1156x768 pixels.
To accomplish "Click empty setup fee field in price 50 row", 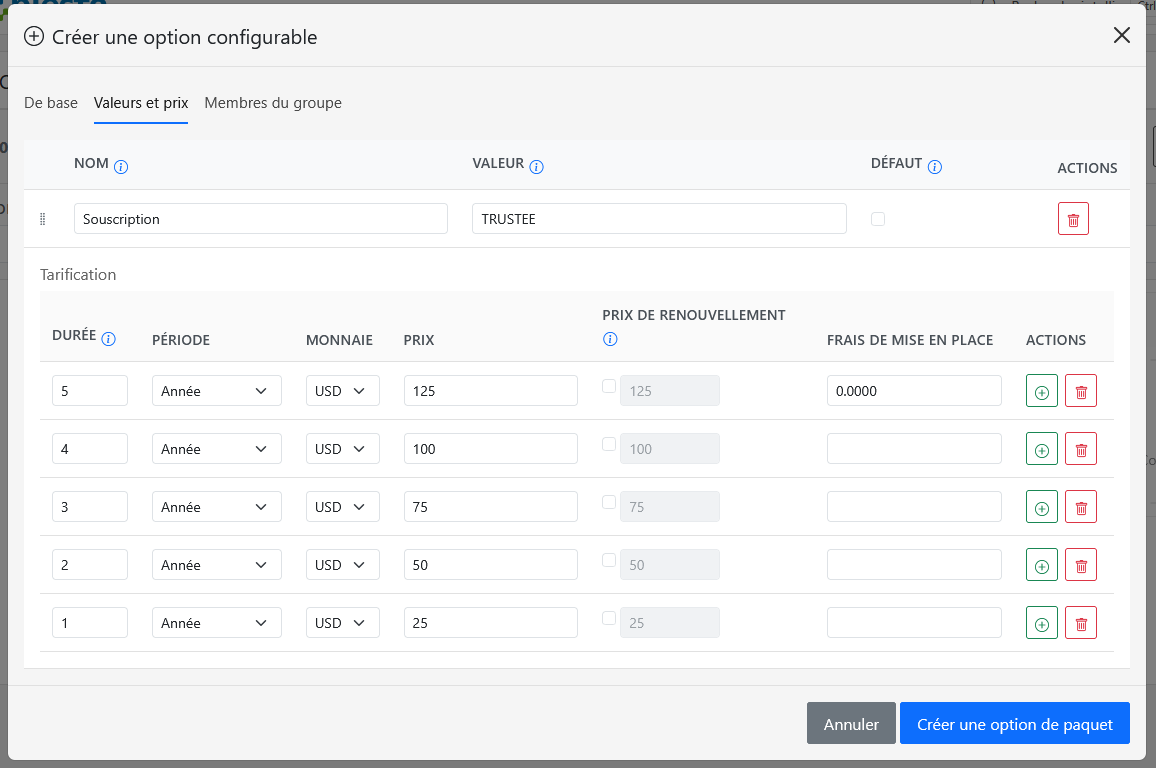I will [x=914, y=565].
